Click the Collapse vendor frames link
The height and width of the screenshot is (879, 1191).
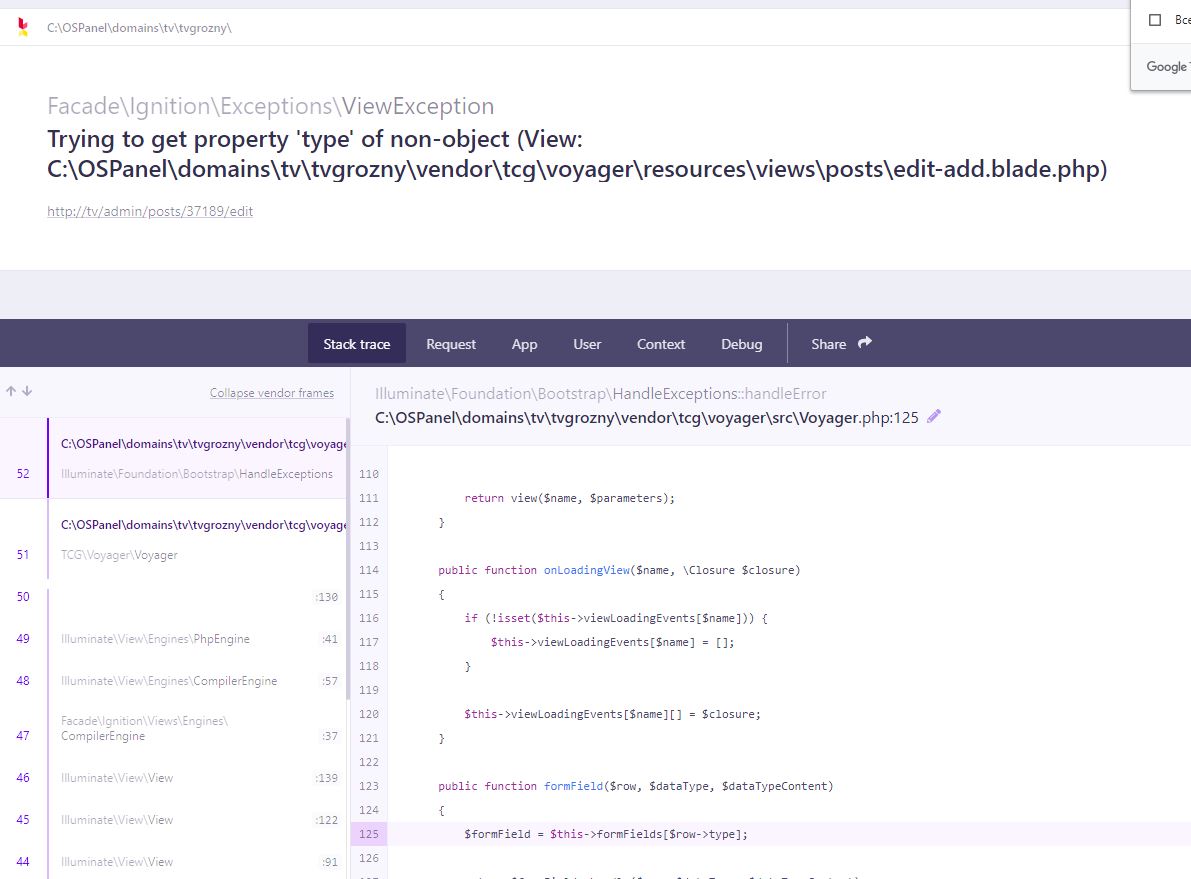click(x=271, y=392)
